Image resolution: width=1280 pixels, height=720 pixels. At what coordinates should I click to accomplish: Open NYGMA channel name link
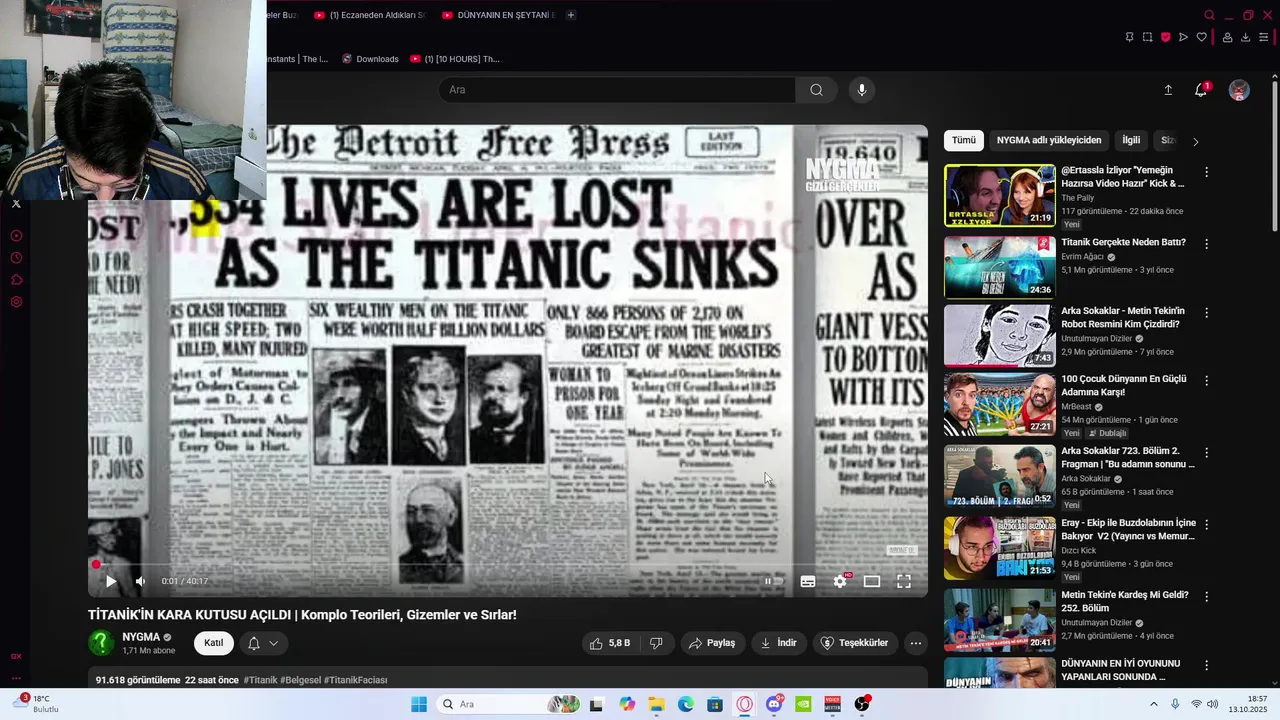click(141, 637)
